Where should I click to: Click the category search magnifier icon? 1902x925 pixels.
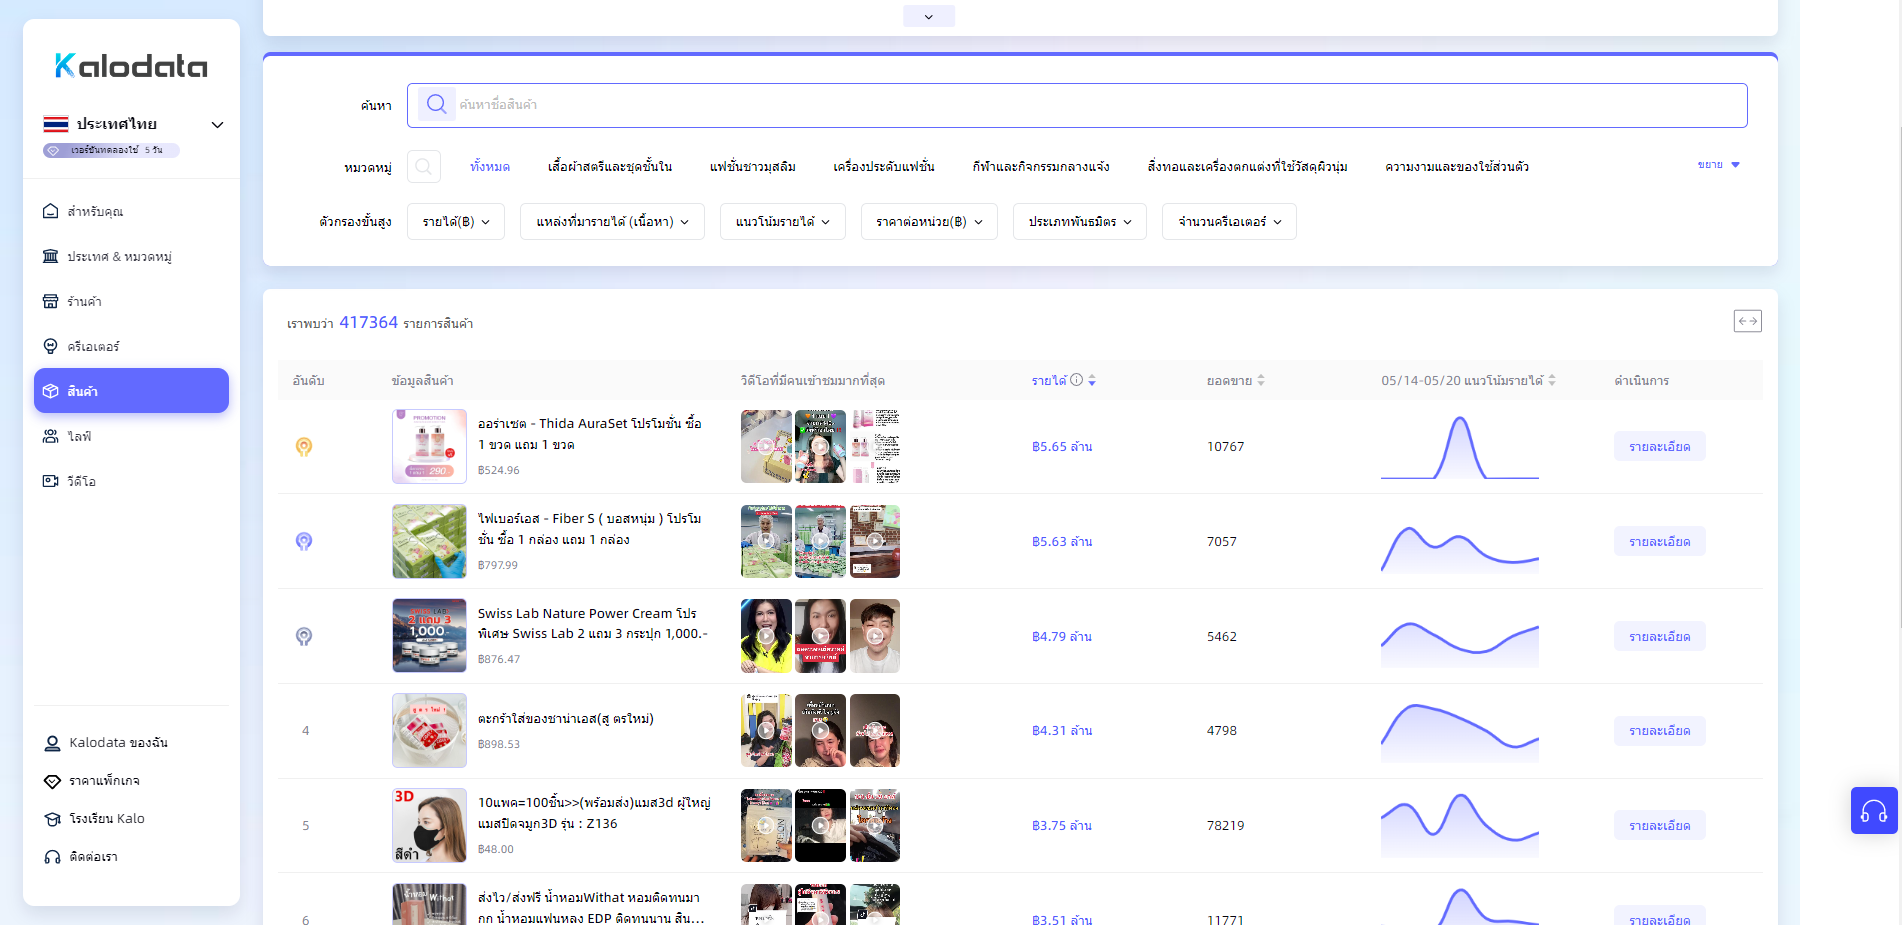pos(423,166)
